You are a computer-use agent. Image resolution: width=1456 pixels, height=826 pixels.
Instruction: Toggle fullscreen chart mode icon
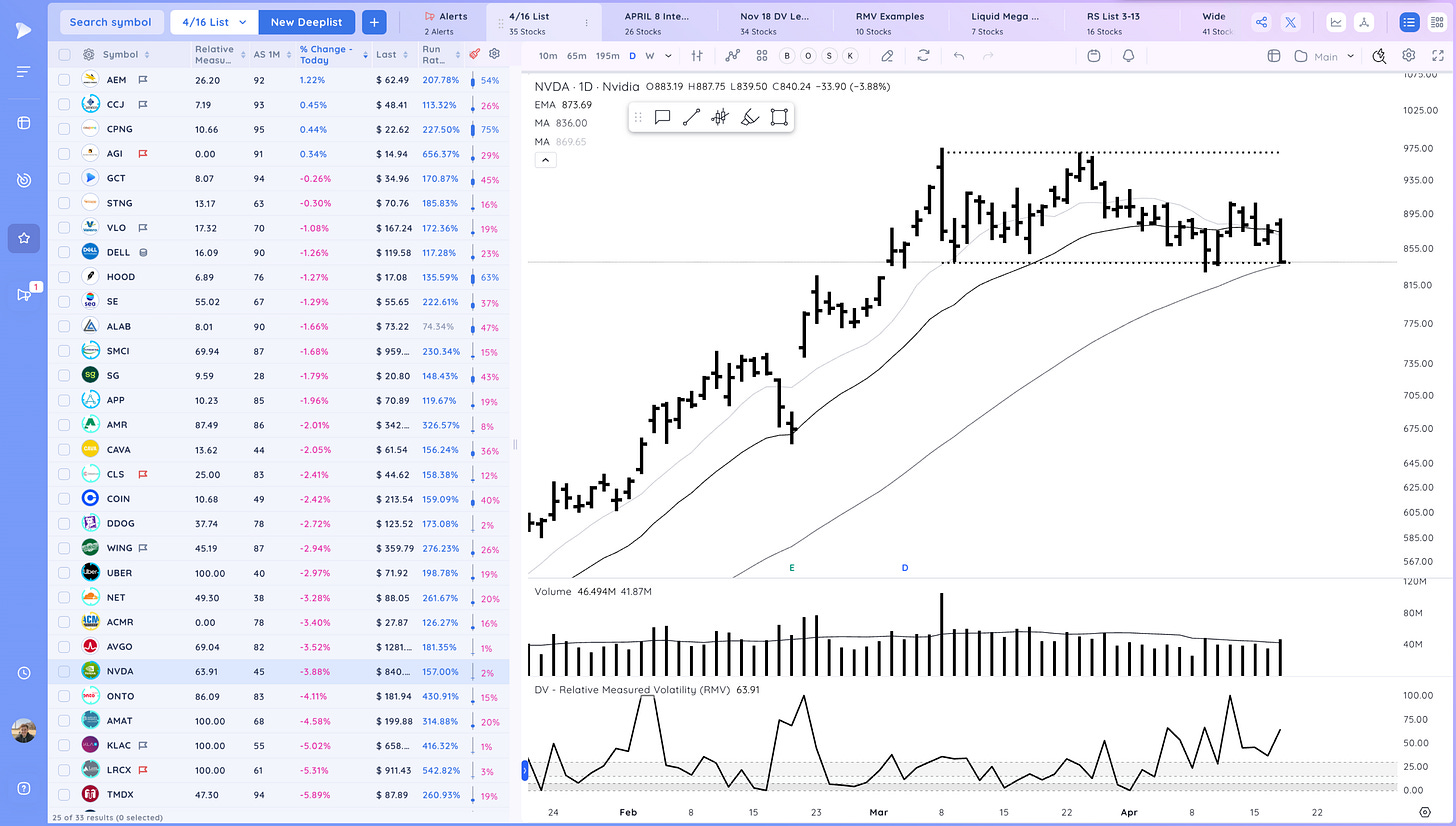tap(1436, 56)
